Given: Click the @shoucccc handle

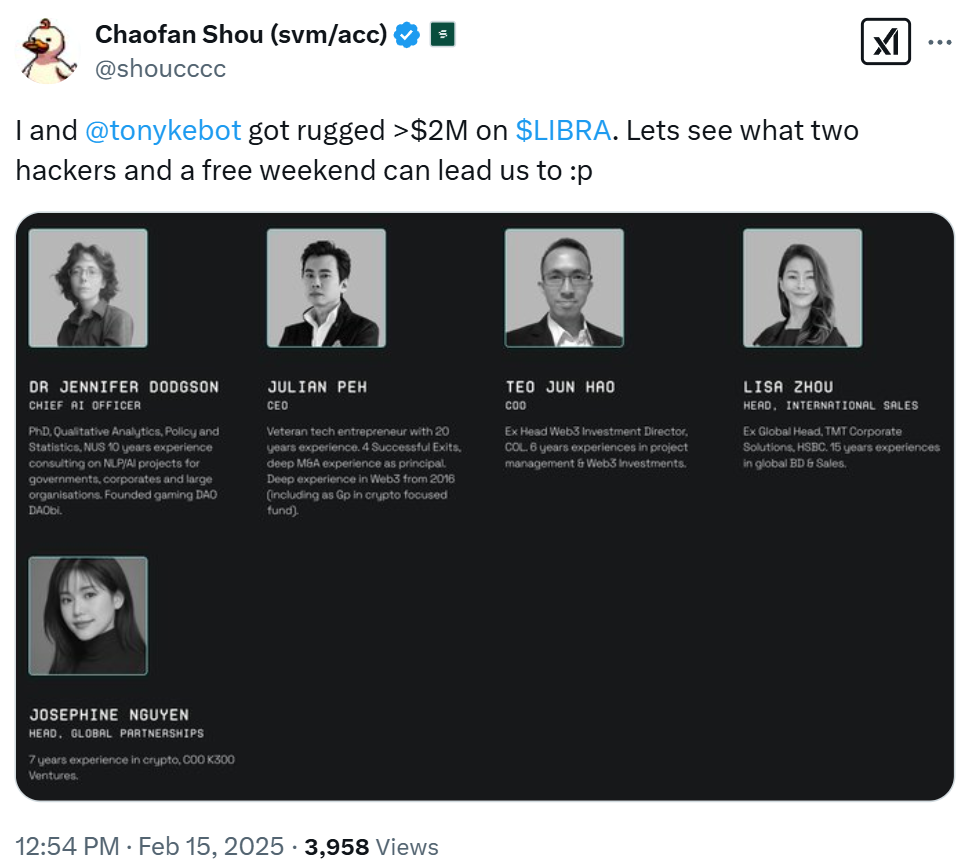Looking at the screenshot, I should [160, 68].
